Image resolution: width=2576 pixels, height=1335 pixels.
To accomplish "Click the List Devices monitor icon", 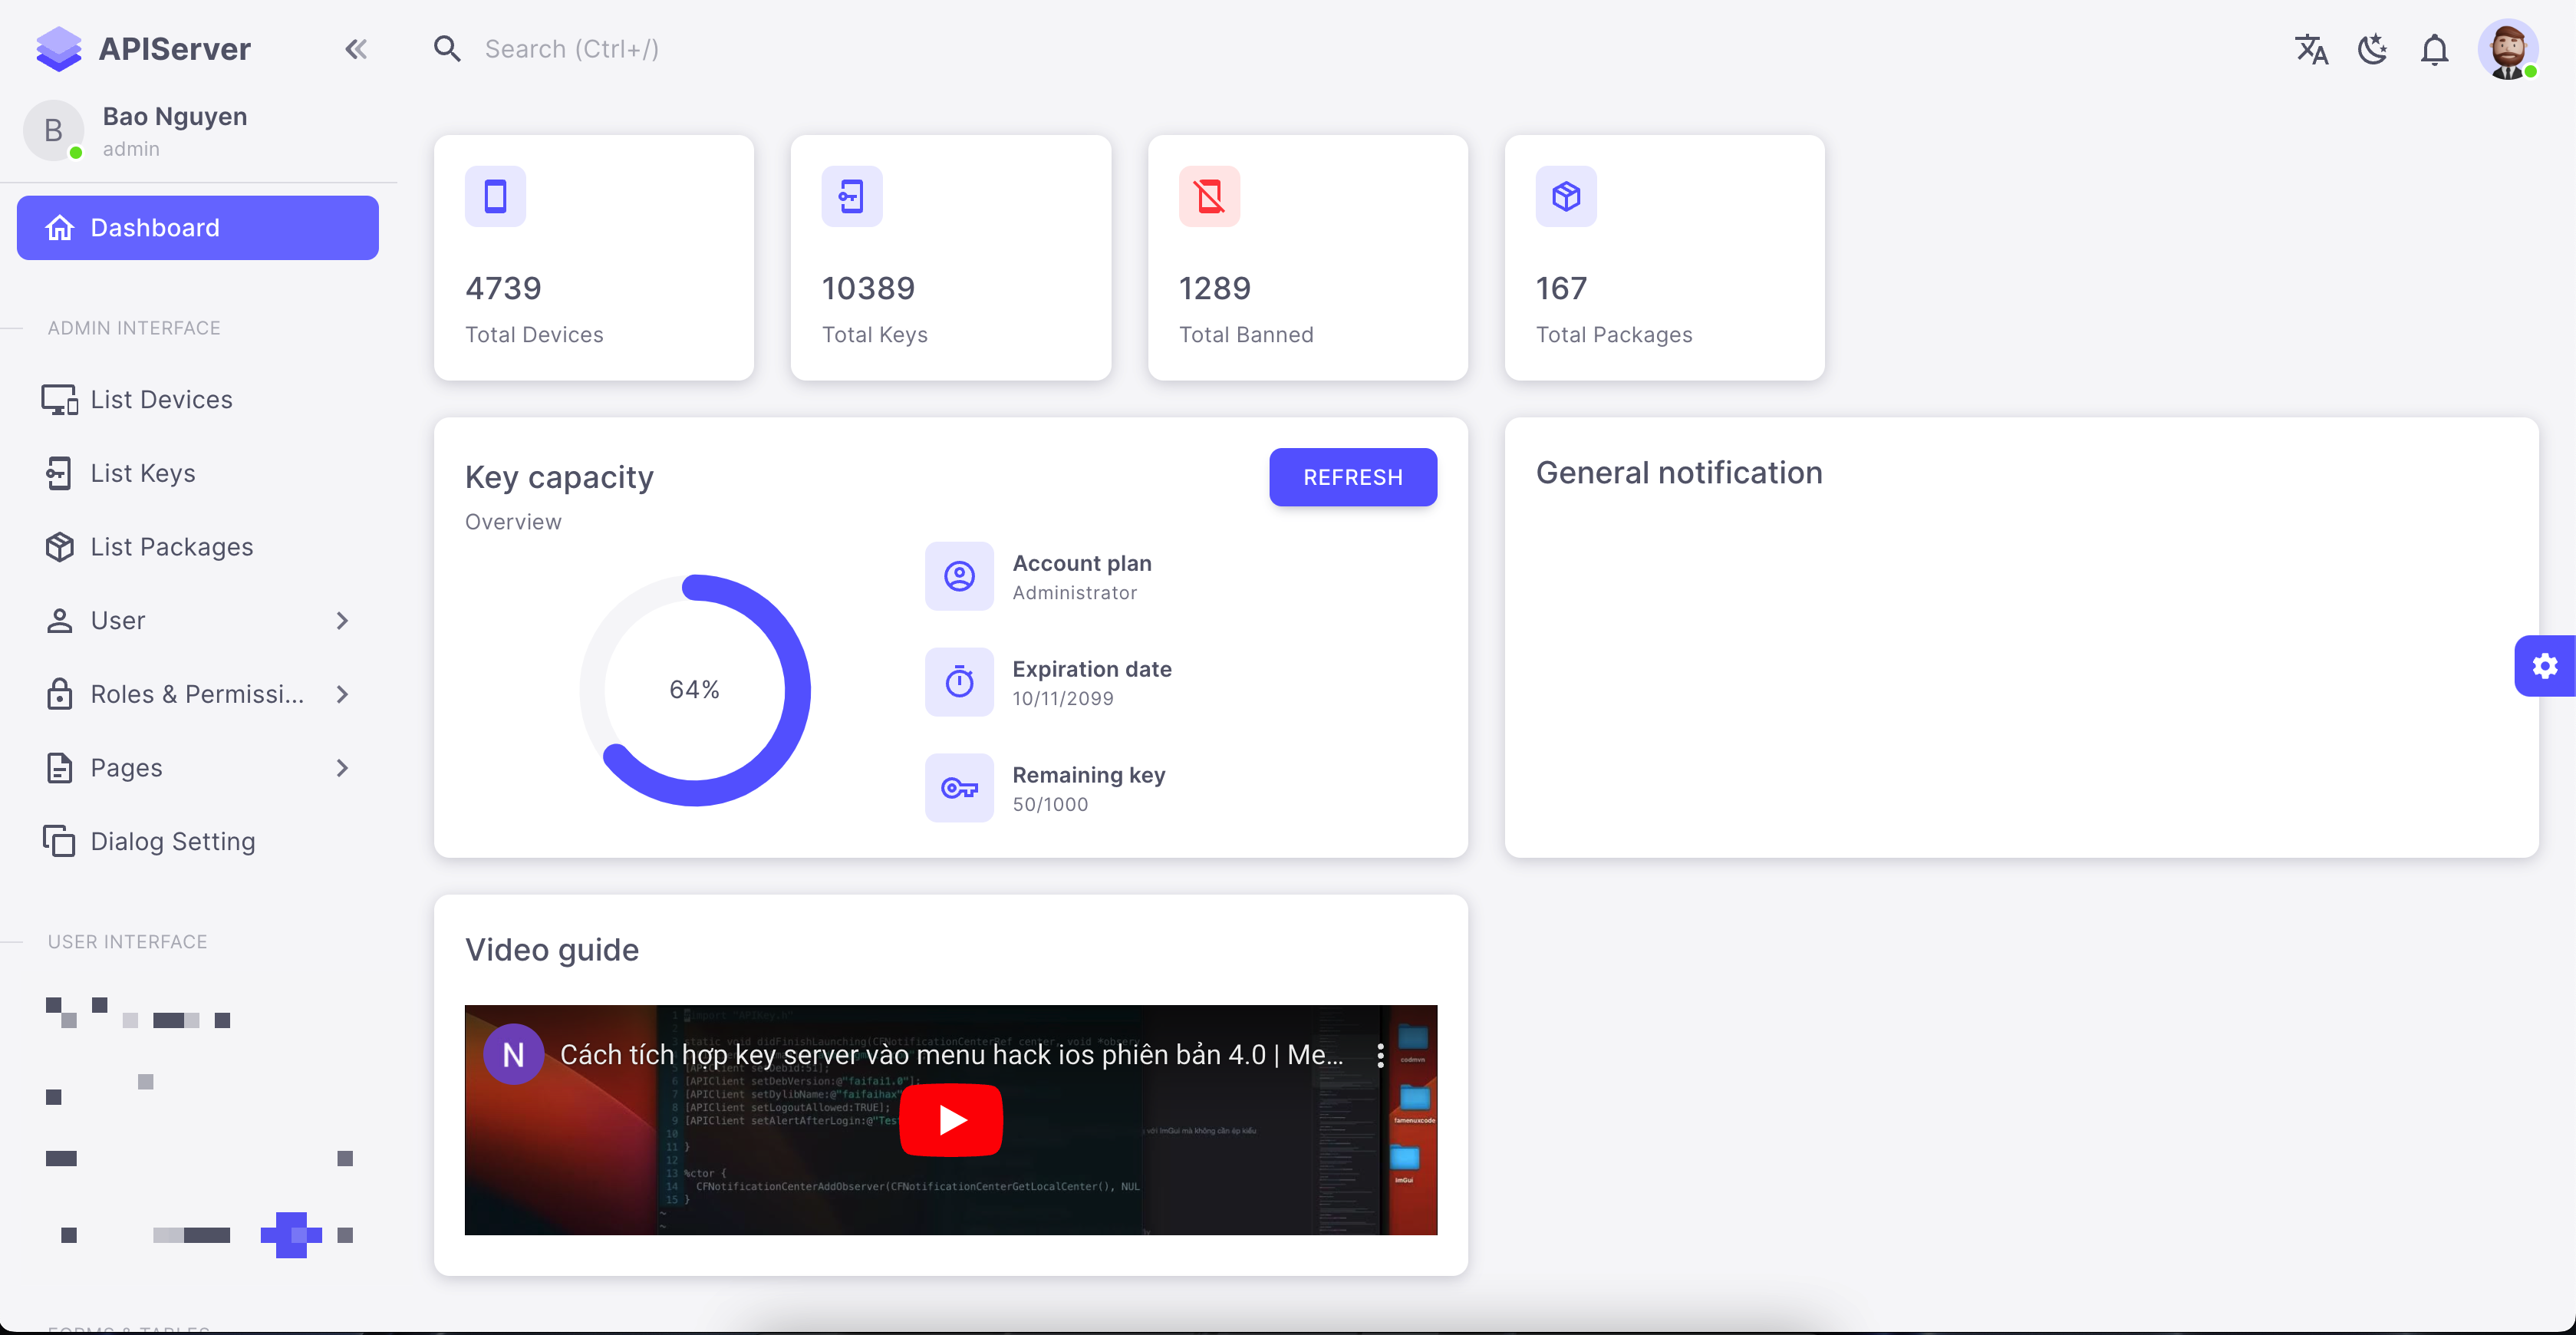I will [59, 400].
